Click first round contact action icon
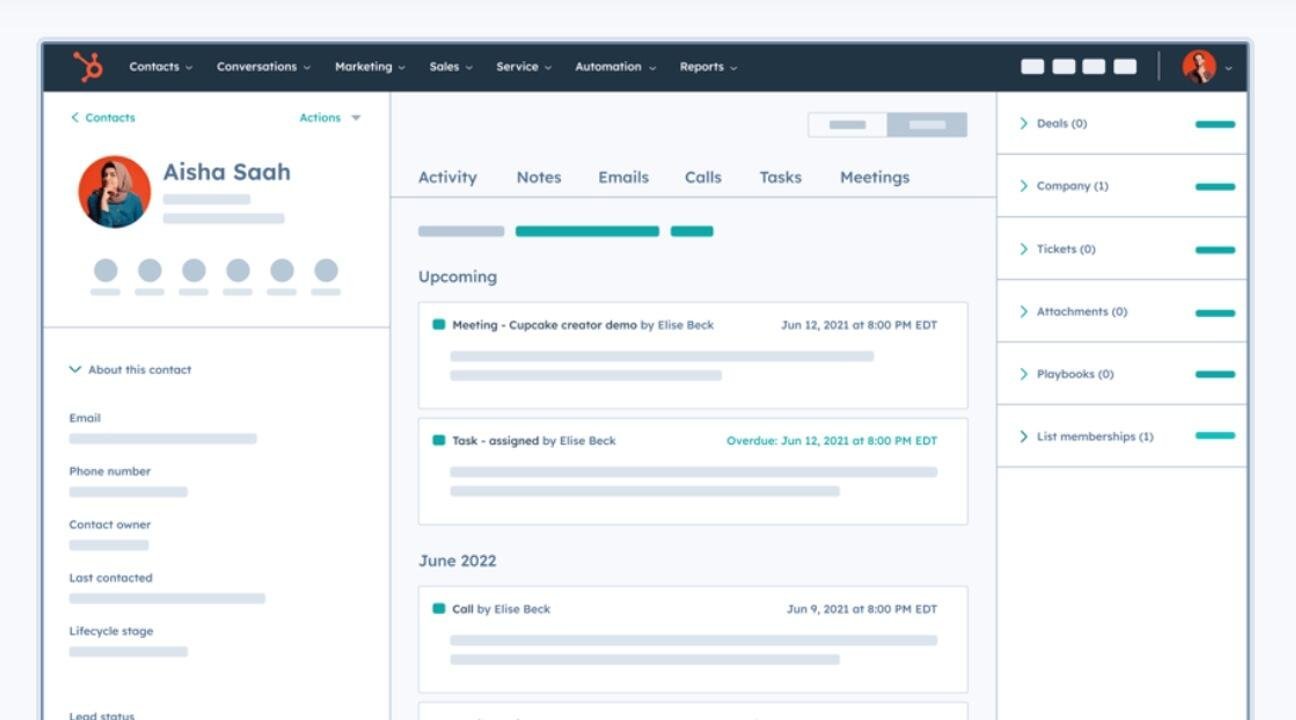1296x720 pixels. (105, 270)
